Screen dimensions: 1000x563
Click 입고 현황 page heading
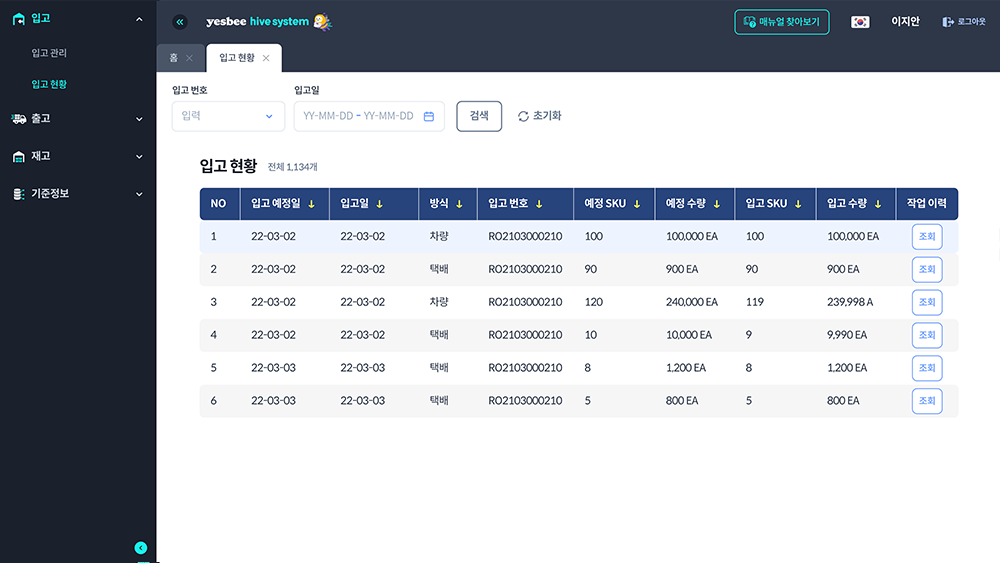[x=228, y=166]
